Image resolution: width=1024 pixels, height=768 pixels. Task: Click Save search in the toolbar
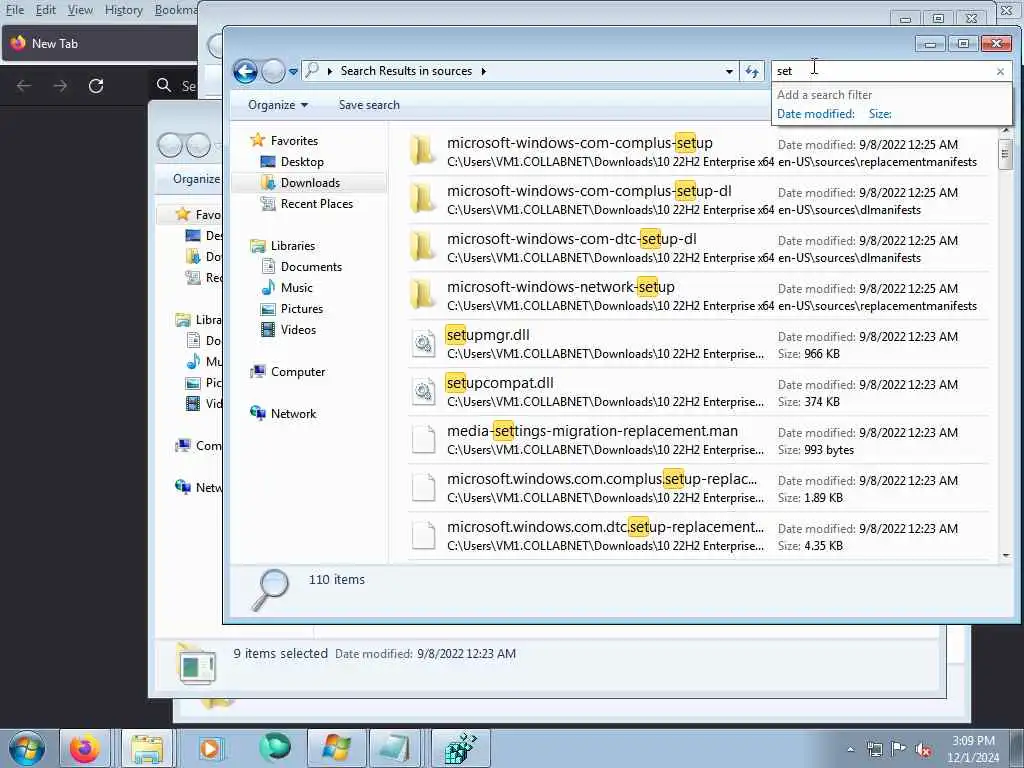point(369,105)
